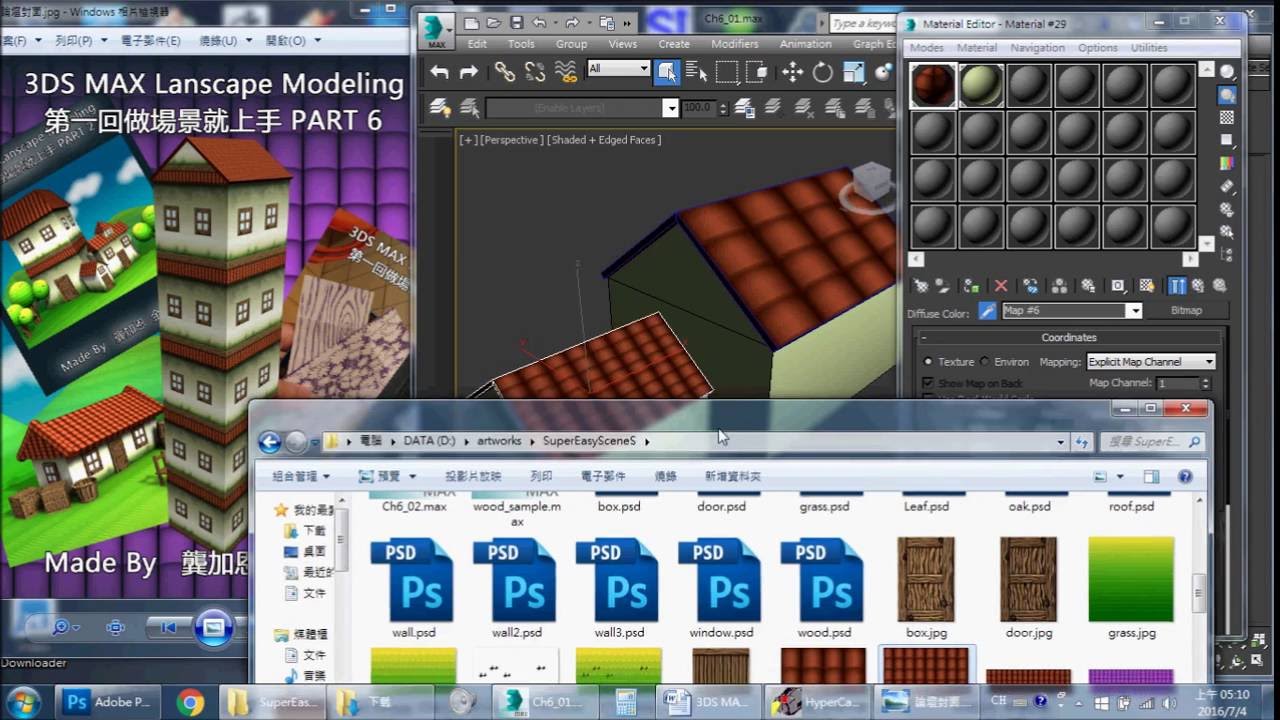
Task: Click the Explorer Back navigation button
Action: click(x=269, y=442)
